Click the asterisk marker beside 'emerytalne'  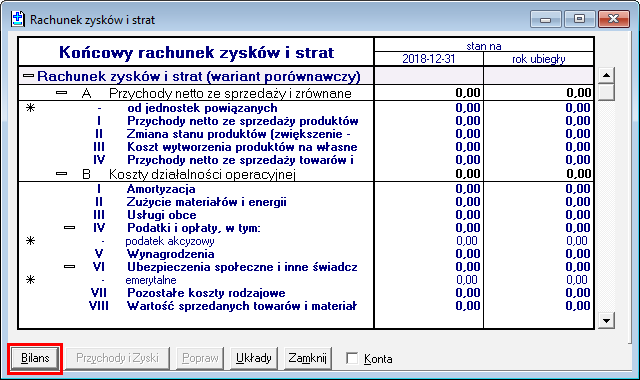pyautogui.click(x=31, y=280)
